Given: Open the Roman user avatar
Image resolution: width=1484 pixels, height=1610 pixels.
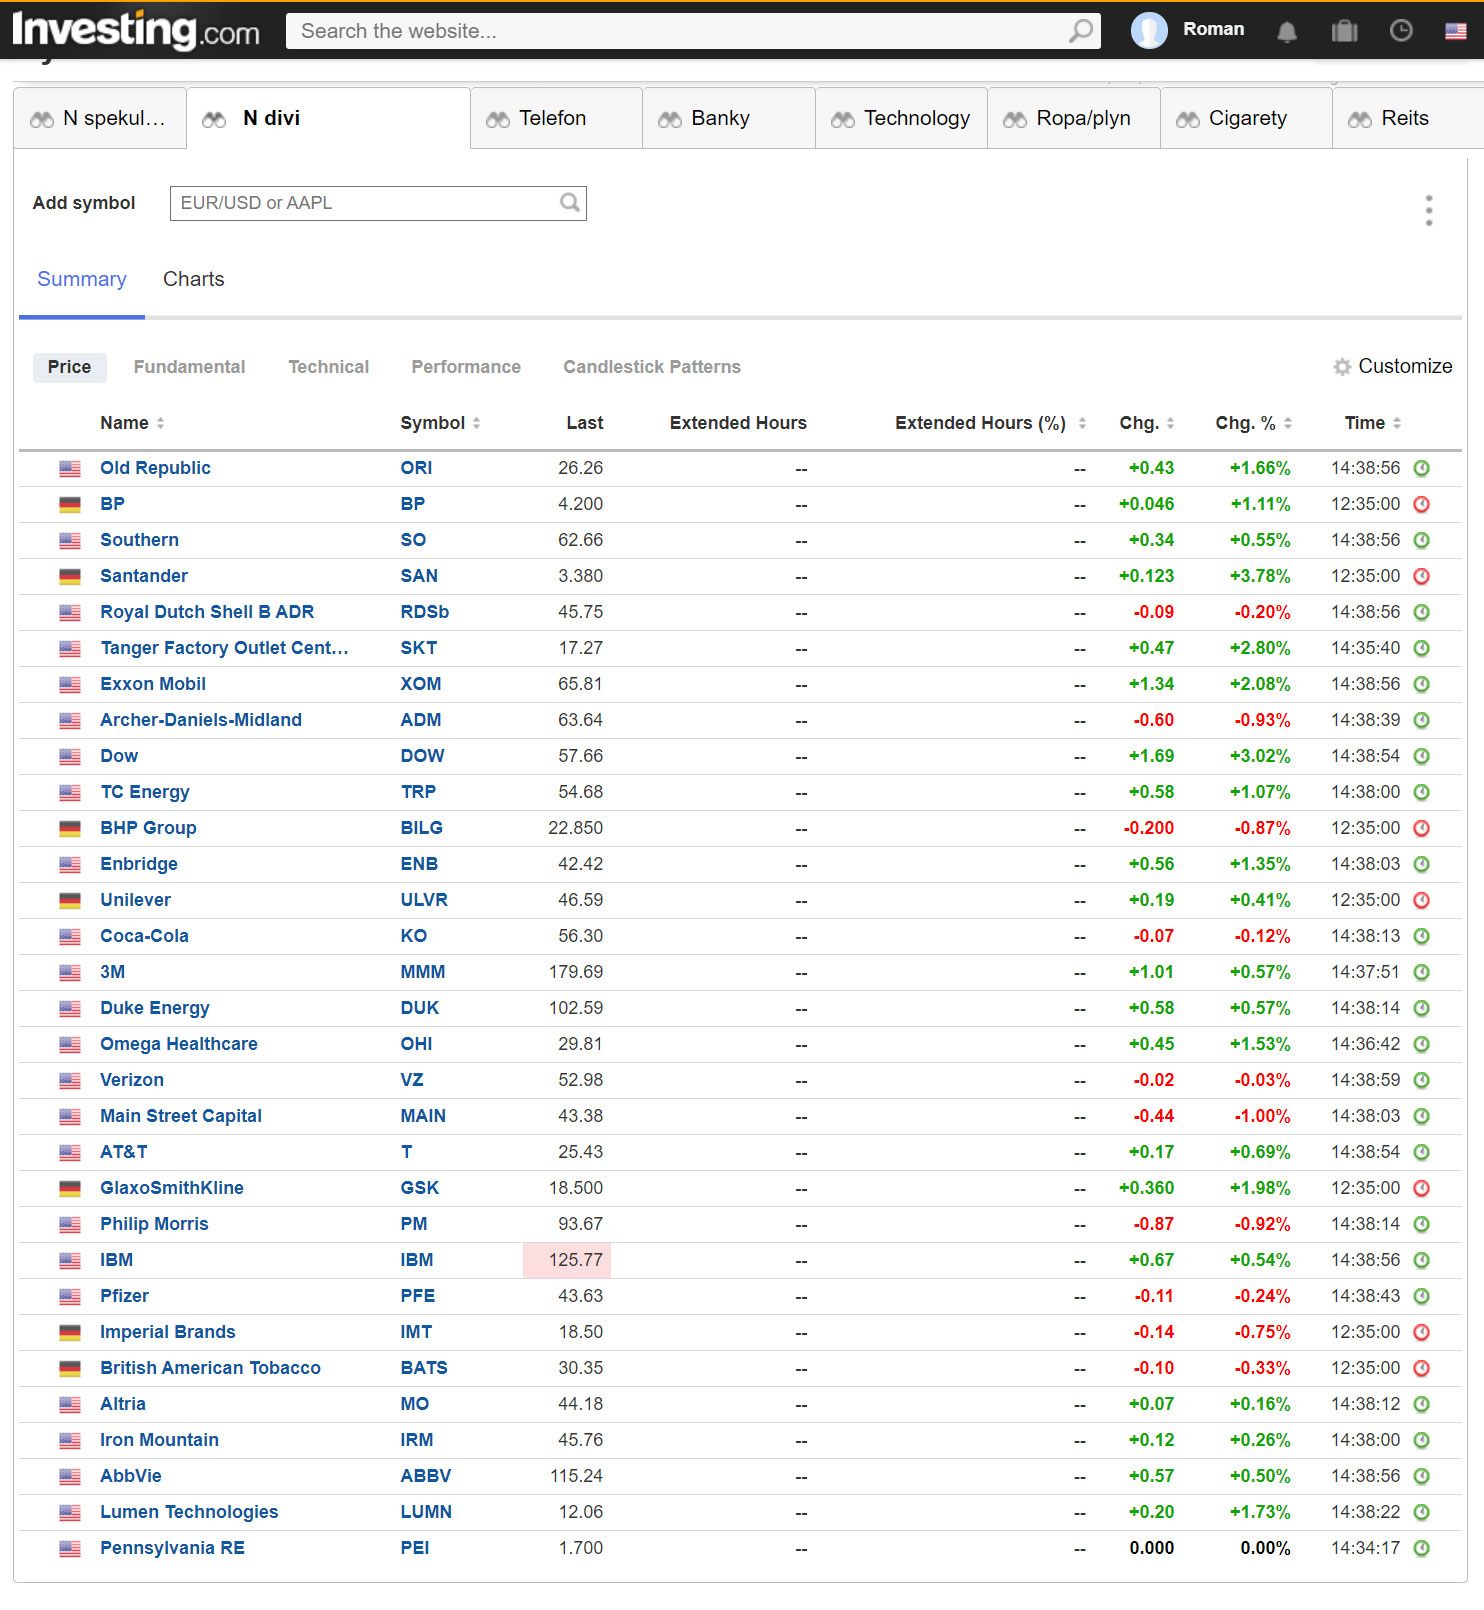Looking at the screenshot, I should 1149,30.
